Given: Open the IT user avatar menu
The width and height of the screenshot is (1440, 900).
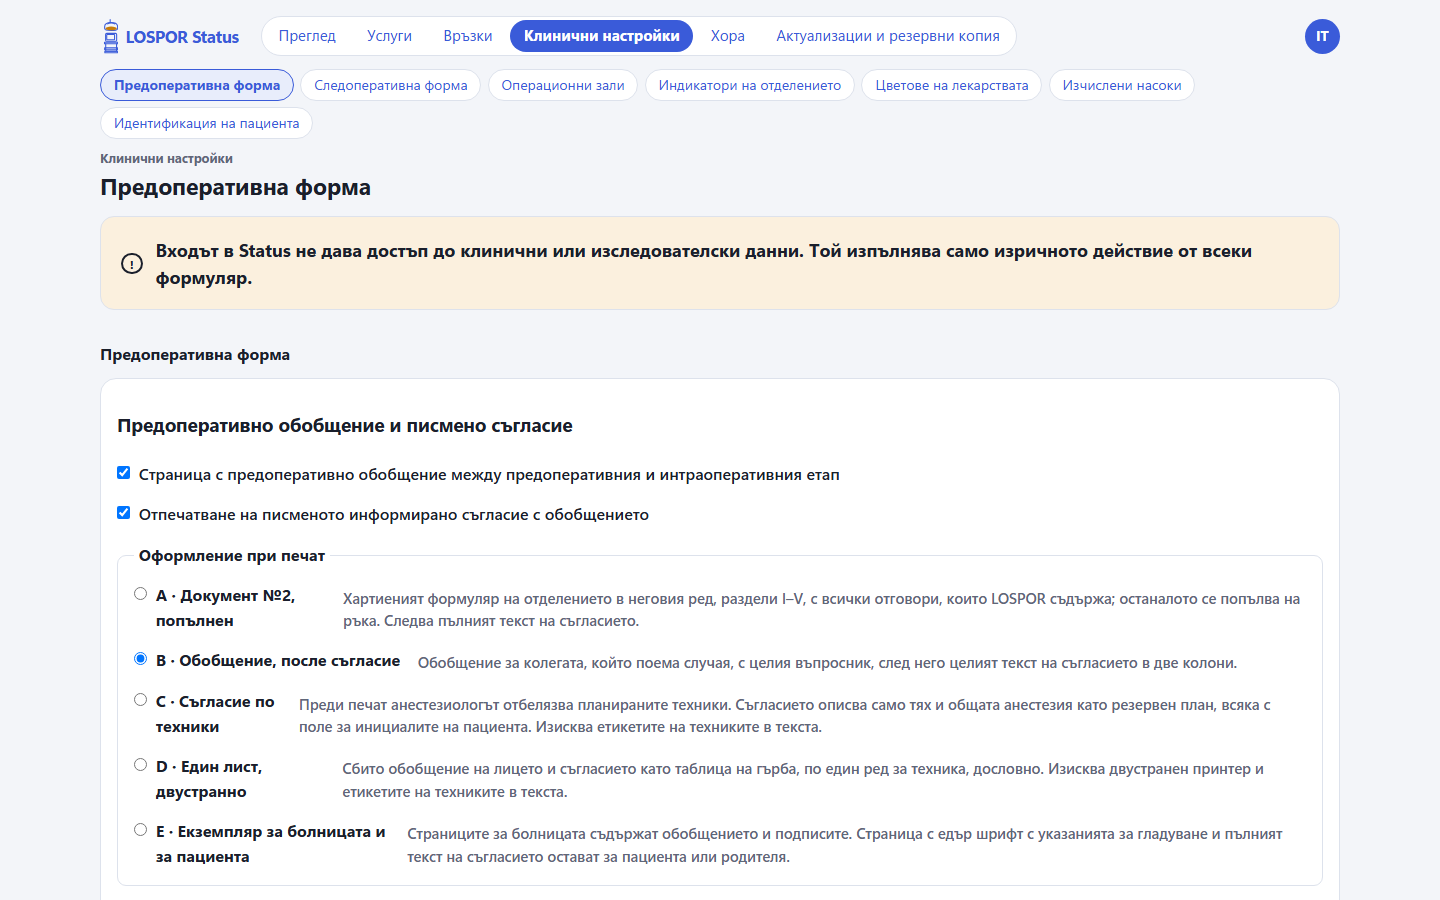Looking at the screenshot, I should point(1322,37).
